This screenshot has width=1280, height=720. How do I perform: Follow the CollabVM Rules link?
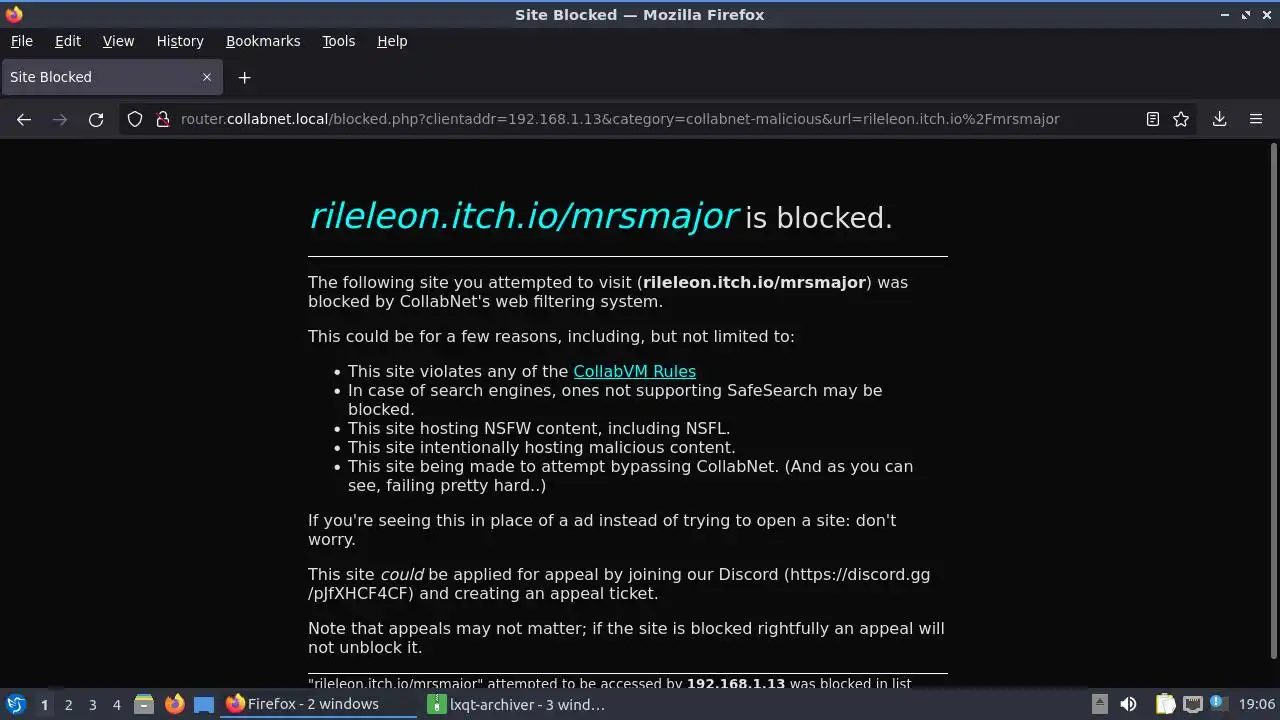634,371
